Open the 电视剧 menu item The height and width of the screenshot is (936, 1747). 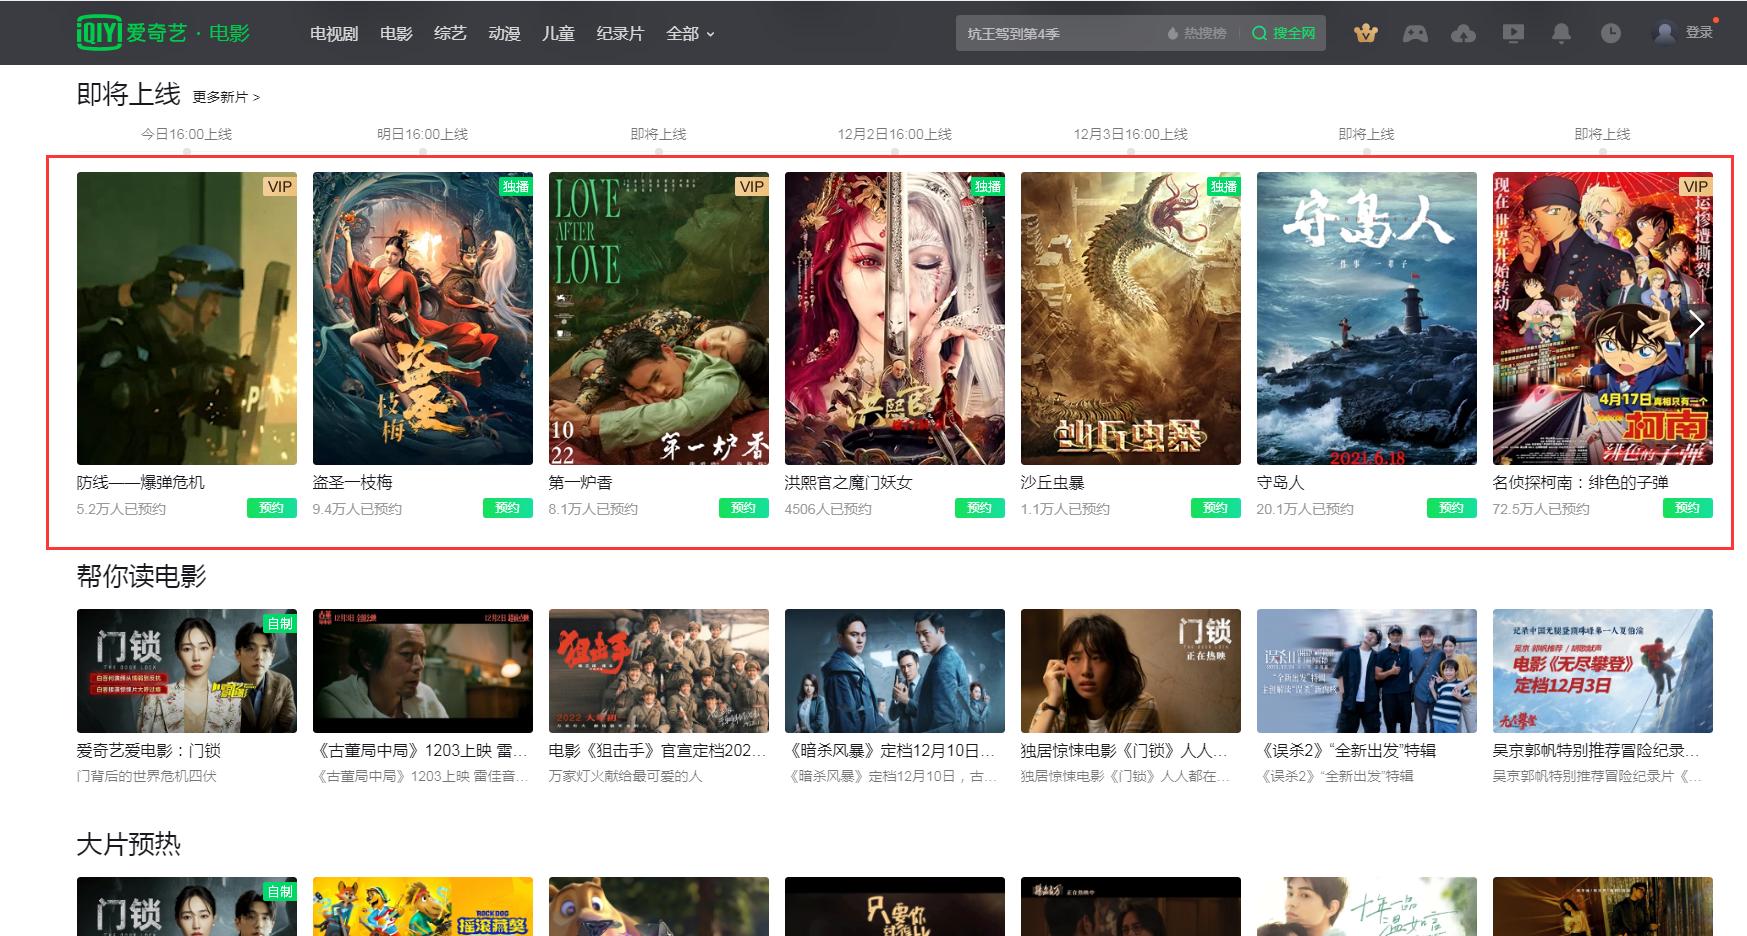pyautogui.click(x=334, y=33)
